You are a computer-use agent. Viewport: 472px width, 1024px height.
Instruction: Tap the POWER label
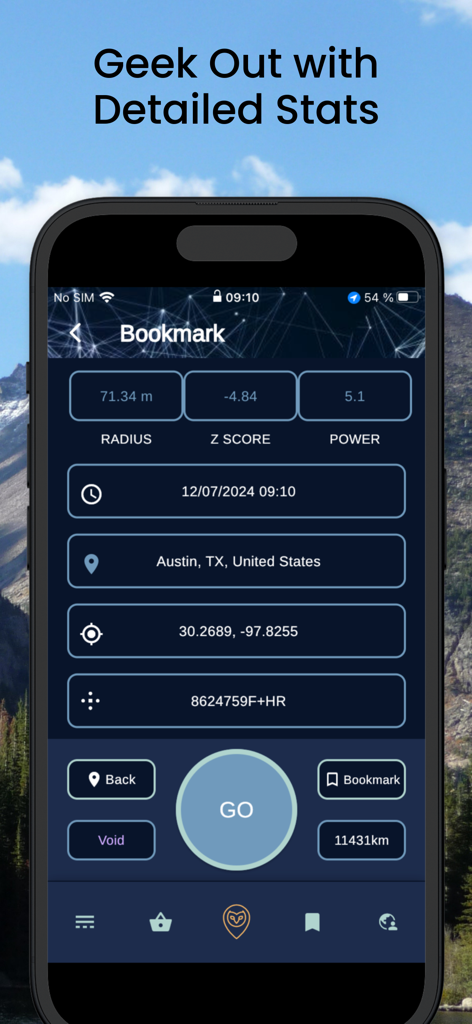pos(354,440)
